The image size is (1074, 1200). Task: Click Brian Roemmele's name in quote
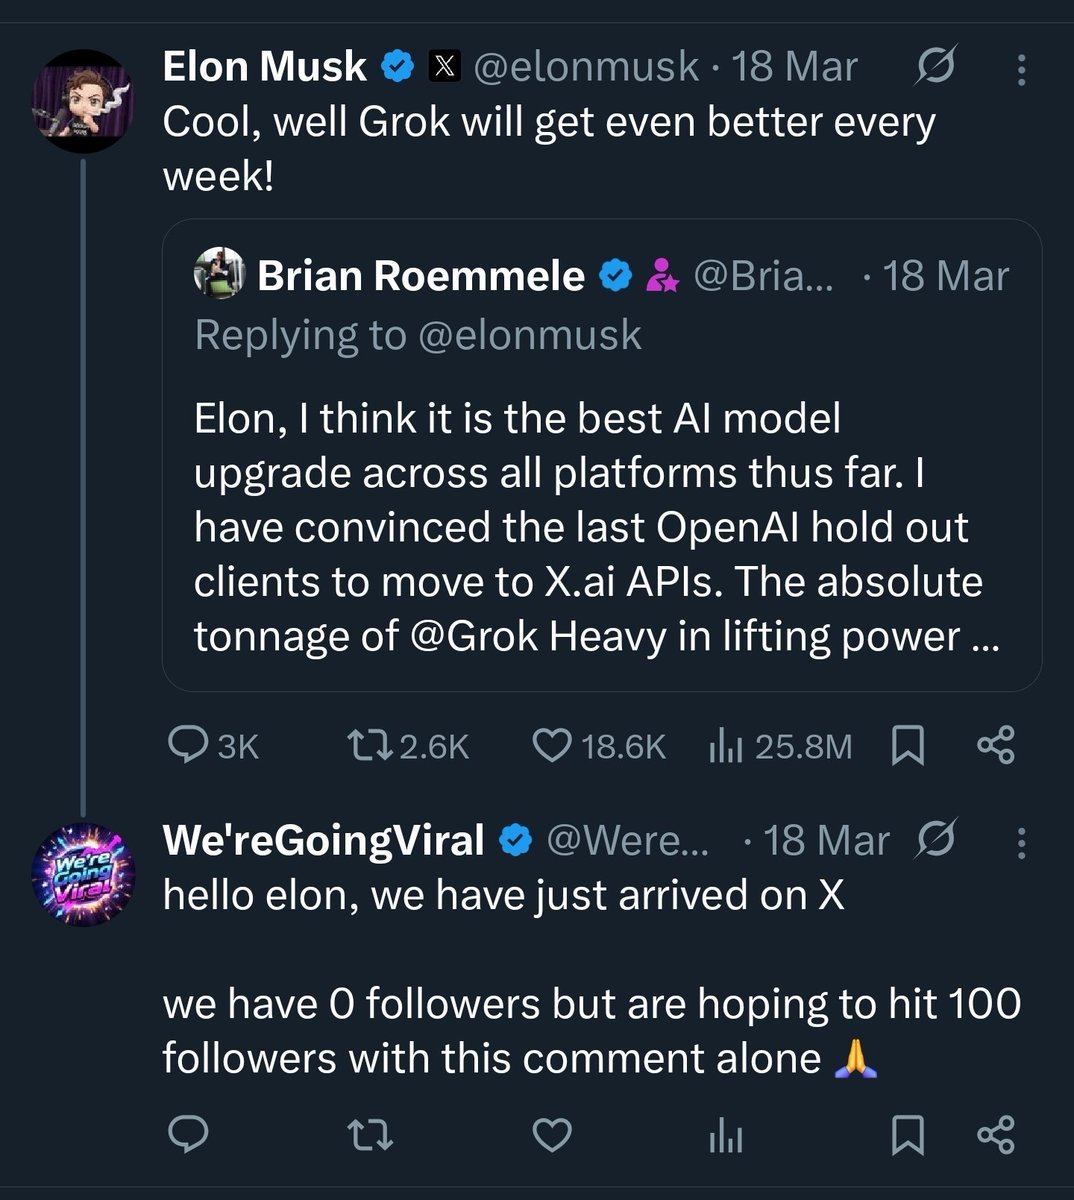click(x=421, y=275)
